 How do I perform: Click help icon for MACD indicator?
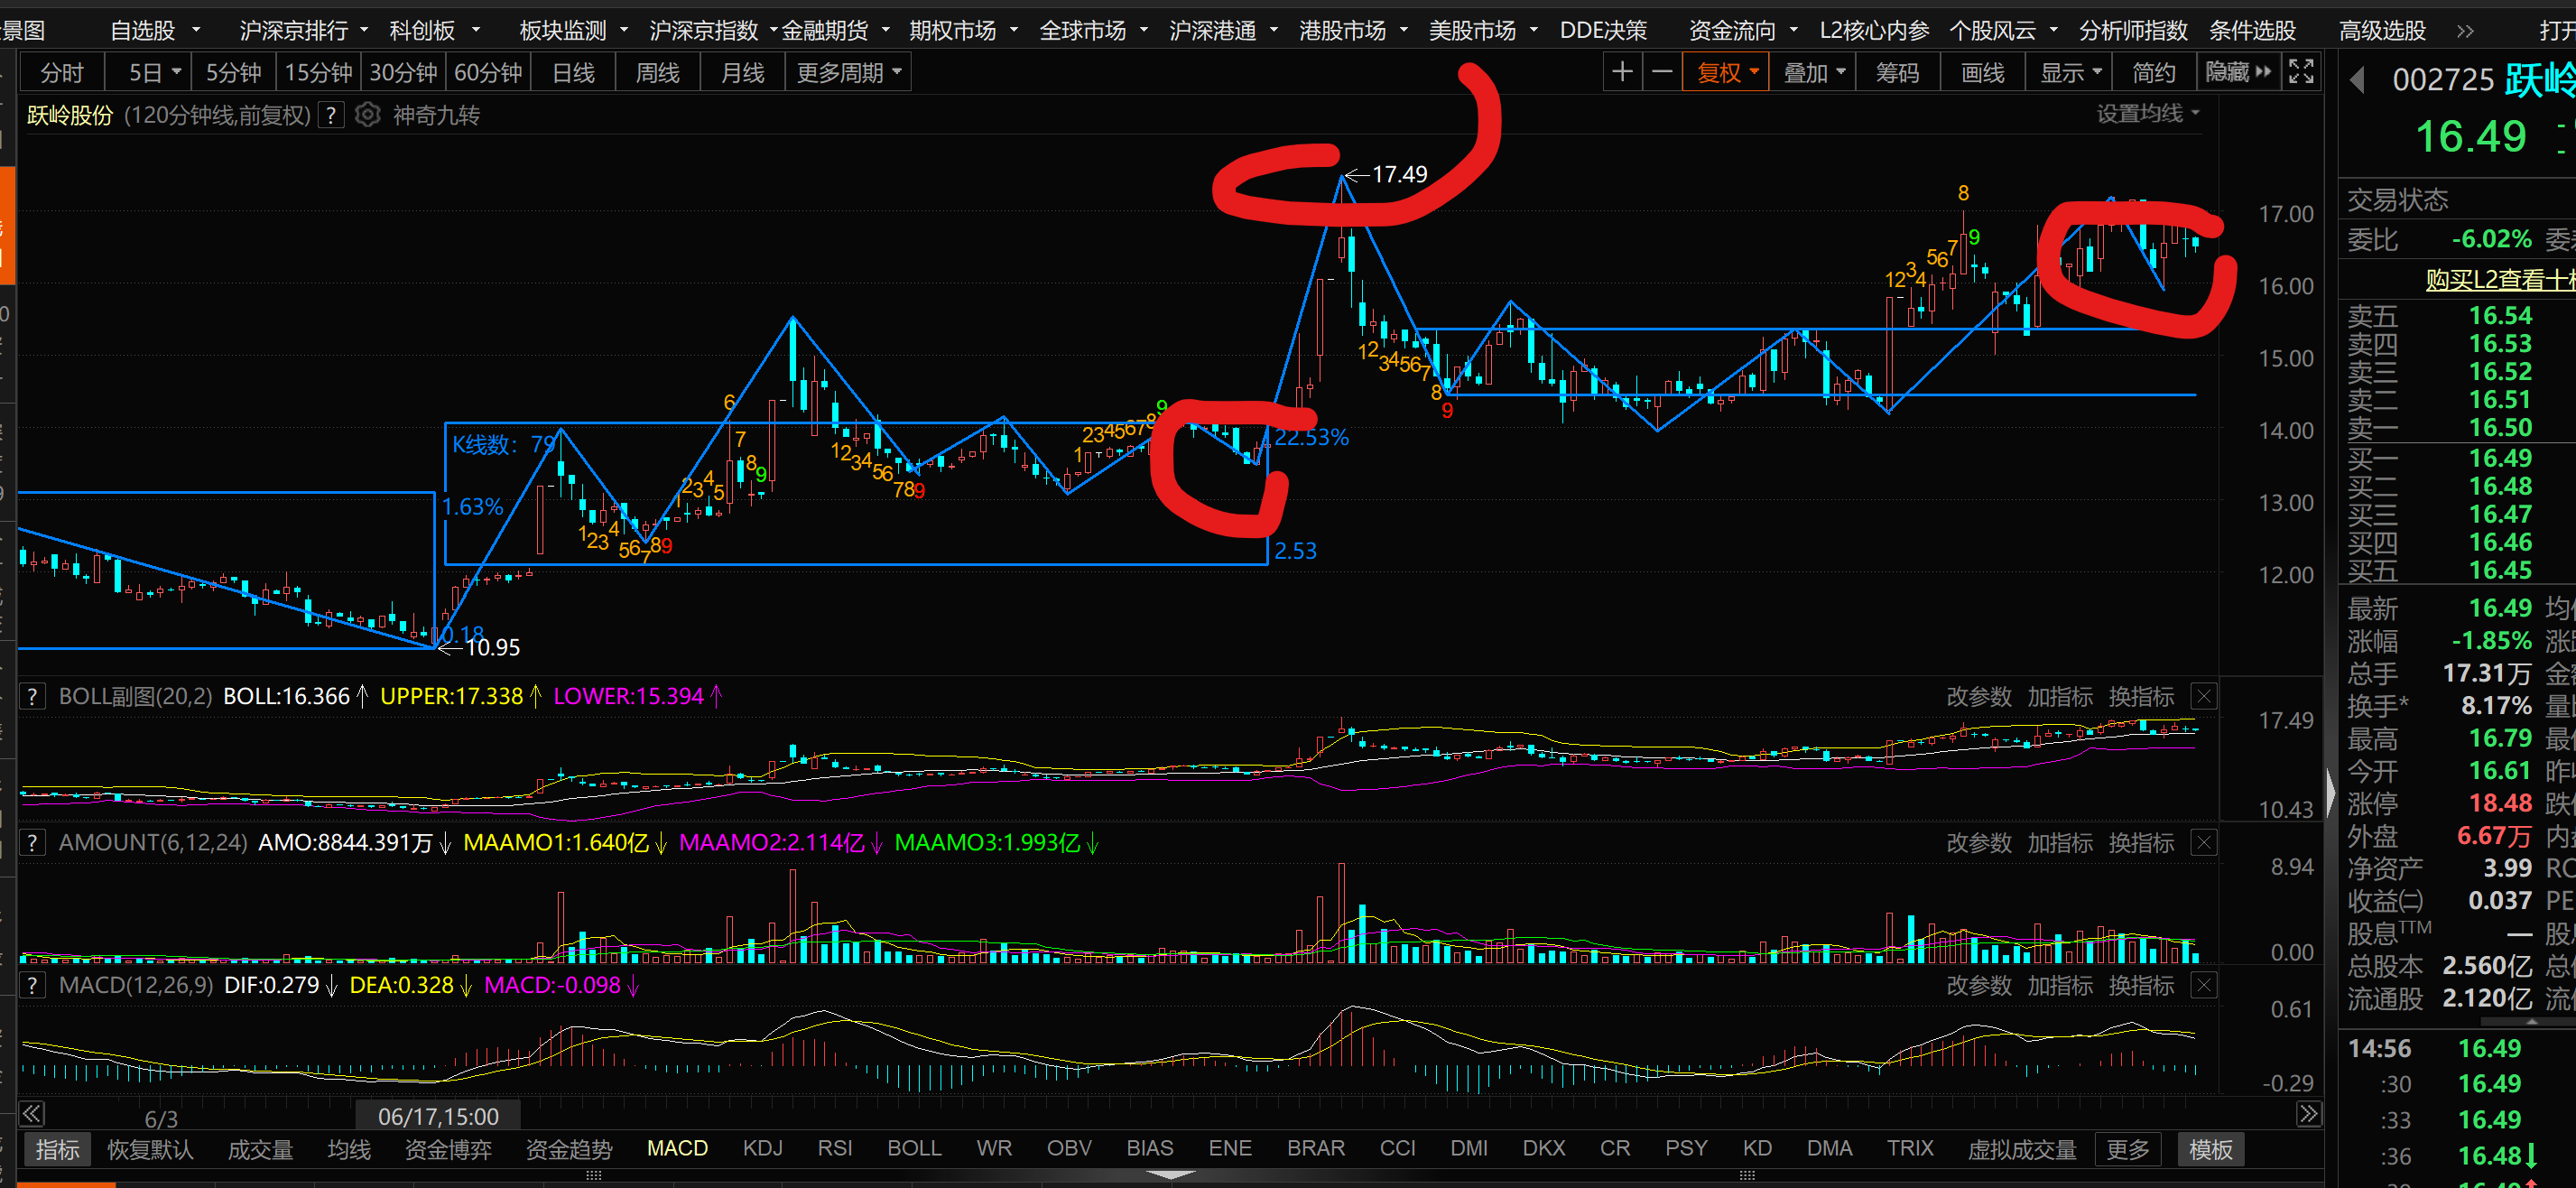(32, 985)
